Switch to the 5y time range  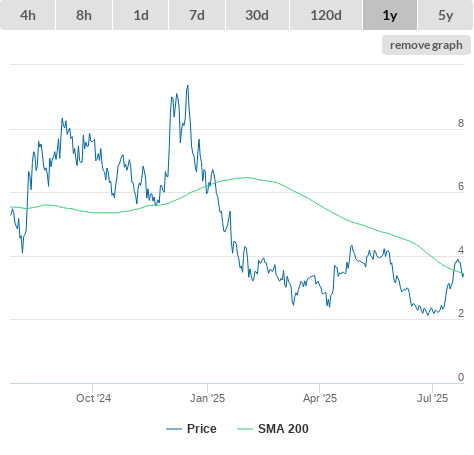point(445,15)
